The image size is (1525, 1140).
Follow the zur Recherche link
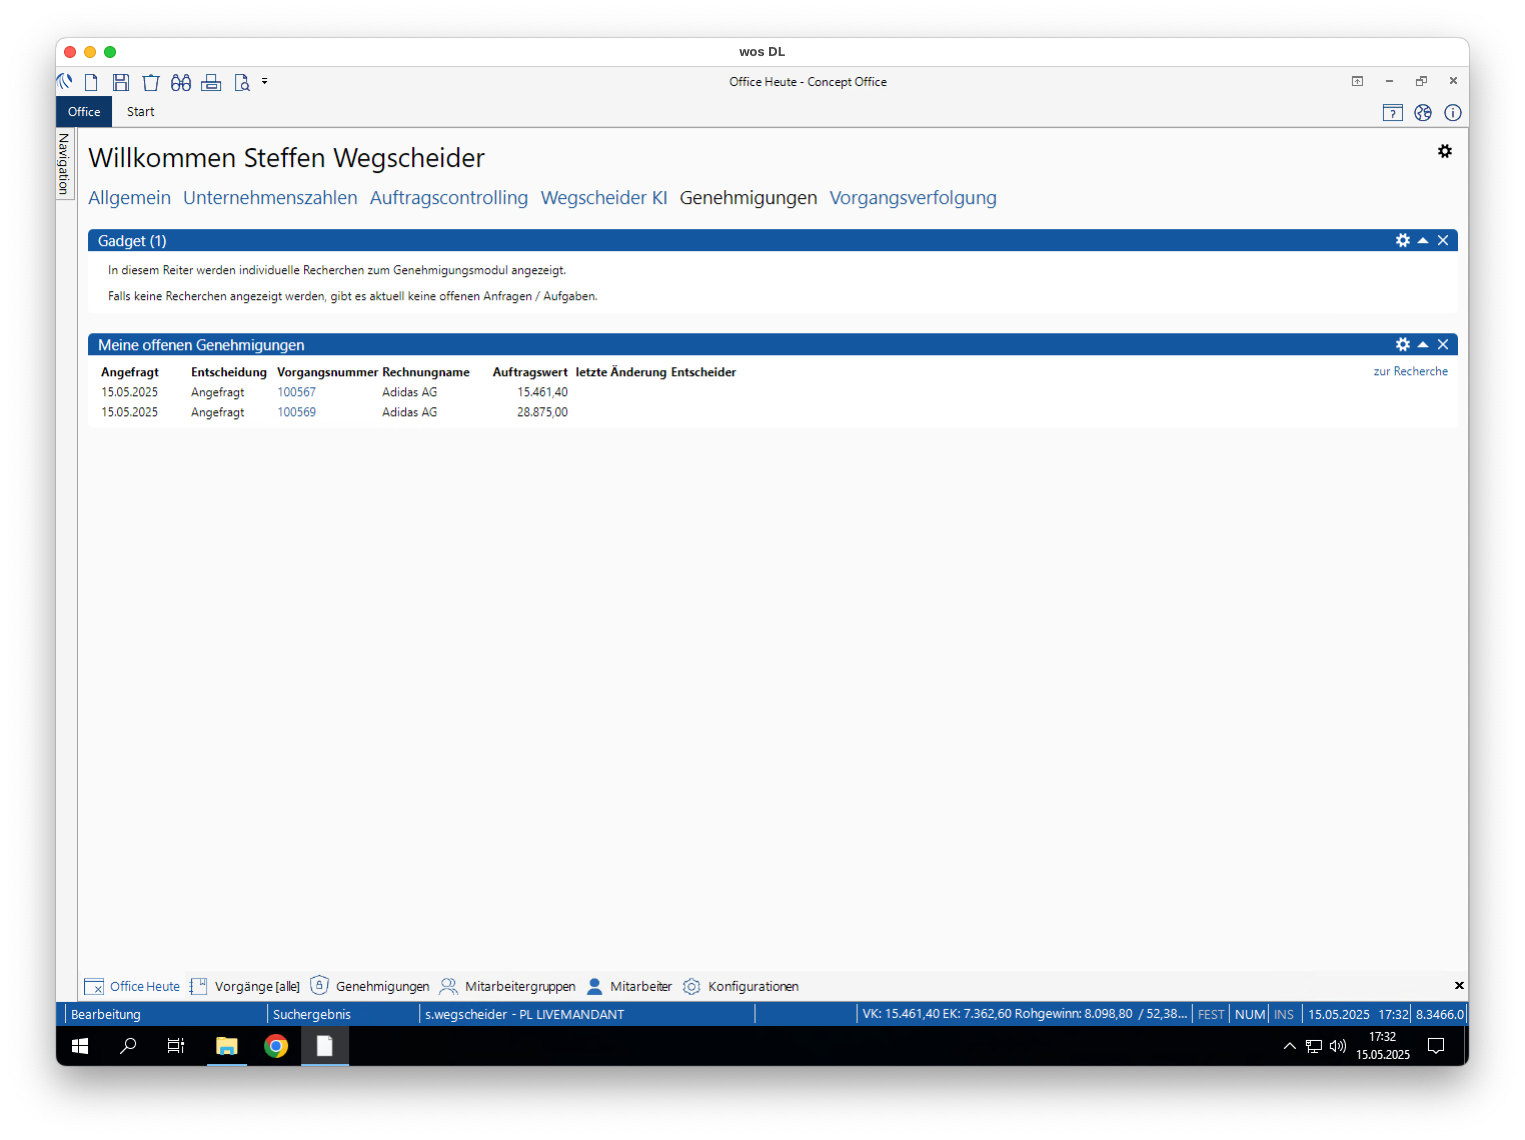pyautogui.click(x=1410, y=371)
